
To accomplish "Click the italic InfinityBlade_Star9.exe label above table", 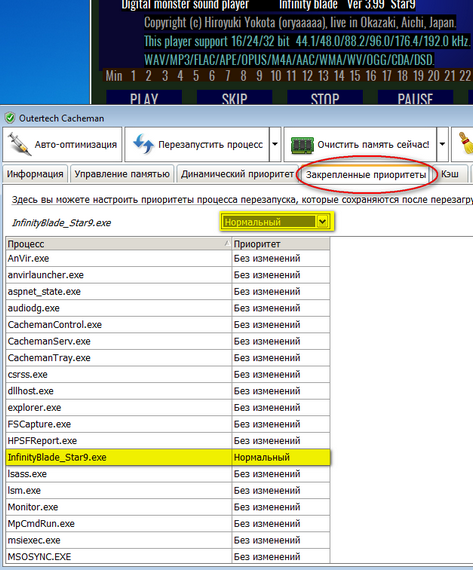I will (61, 223).
